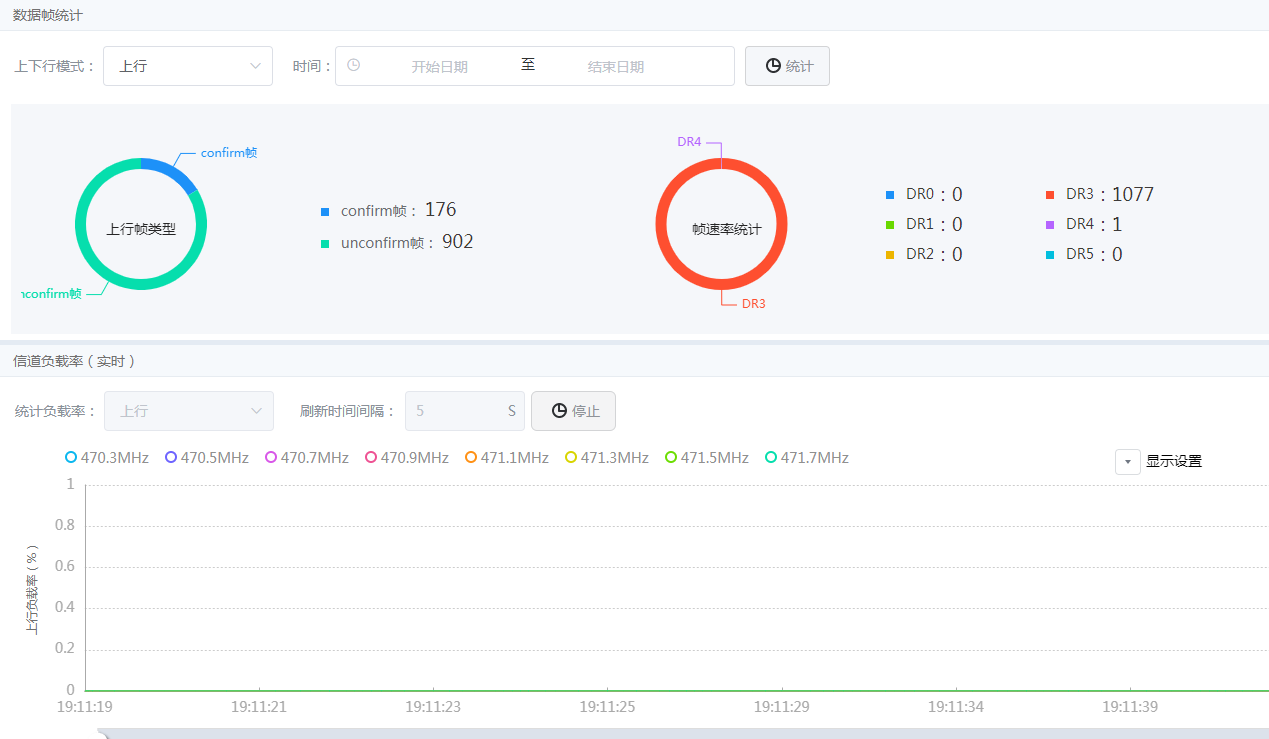1269x739 pixels.
Task: Toggle the 471.7MHz legend series
Action: [806, 458]
